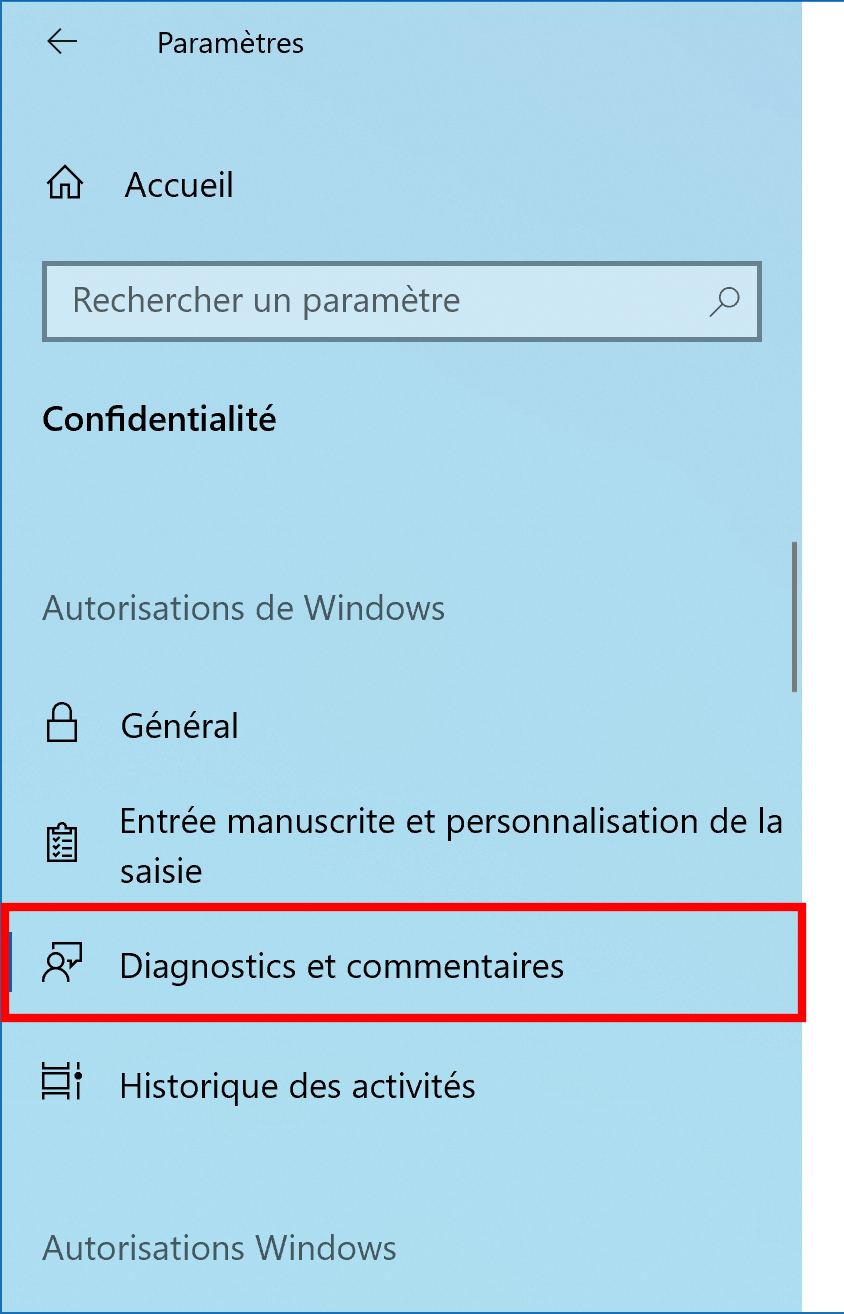Click the Autorisations de Windows section header

[x=244, y=608]
